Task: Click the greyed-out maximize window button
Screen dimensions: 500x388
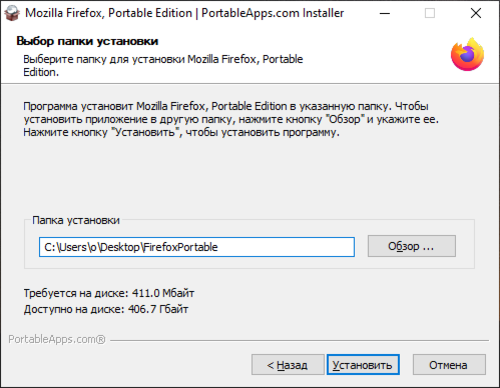Action: (x=430, y=13)
